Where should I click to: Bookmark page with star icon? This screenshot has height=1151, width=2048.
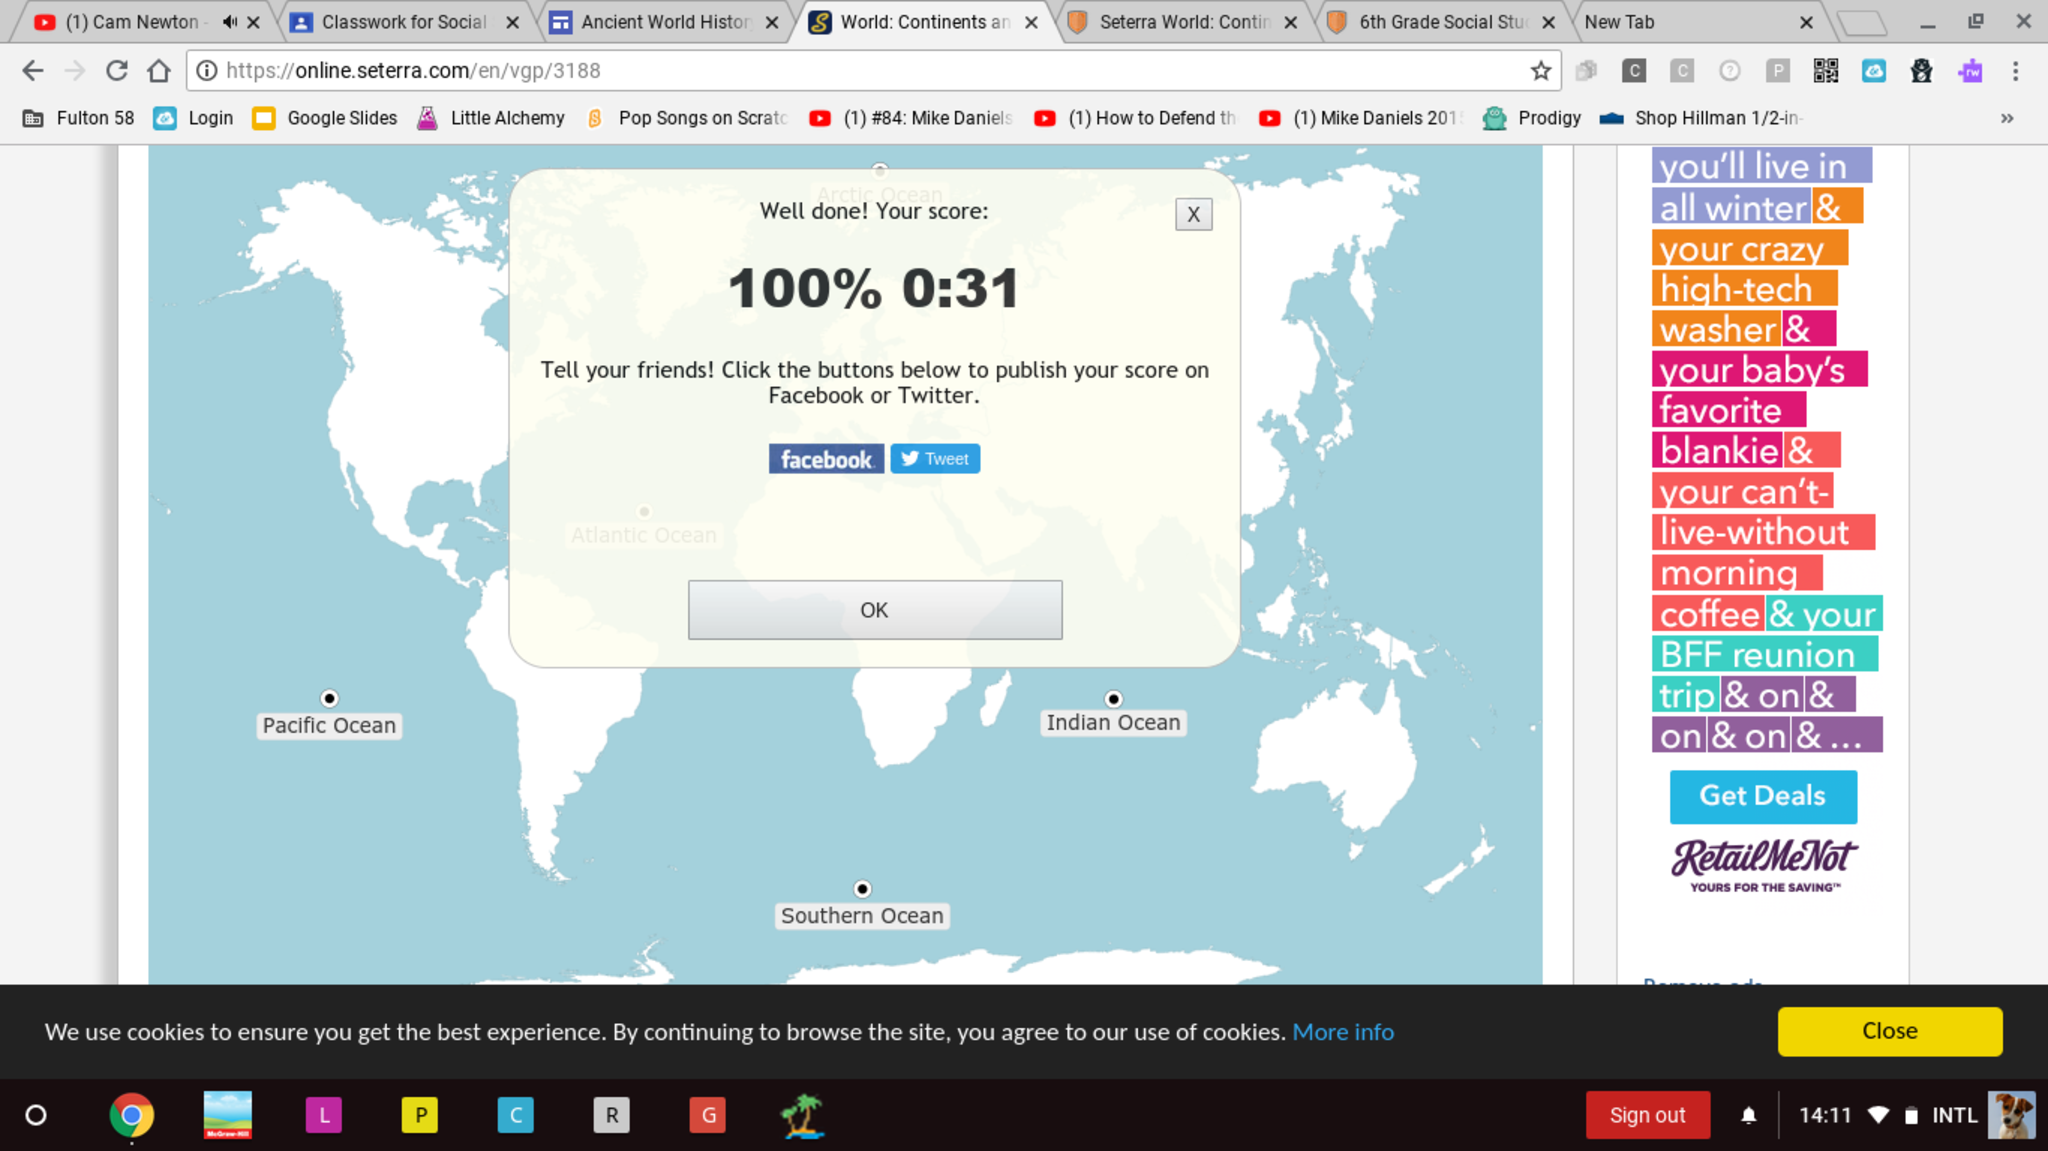[x=1540, y=70]
